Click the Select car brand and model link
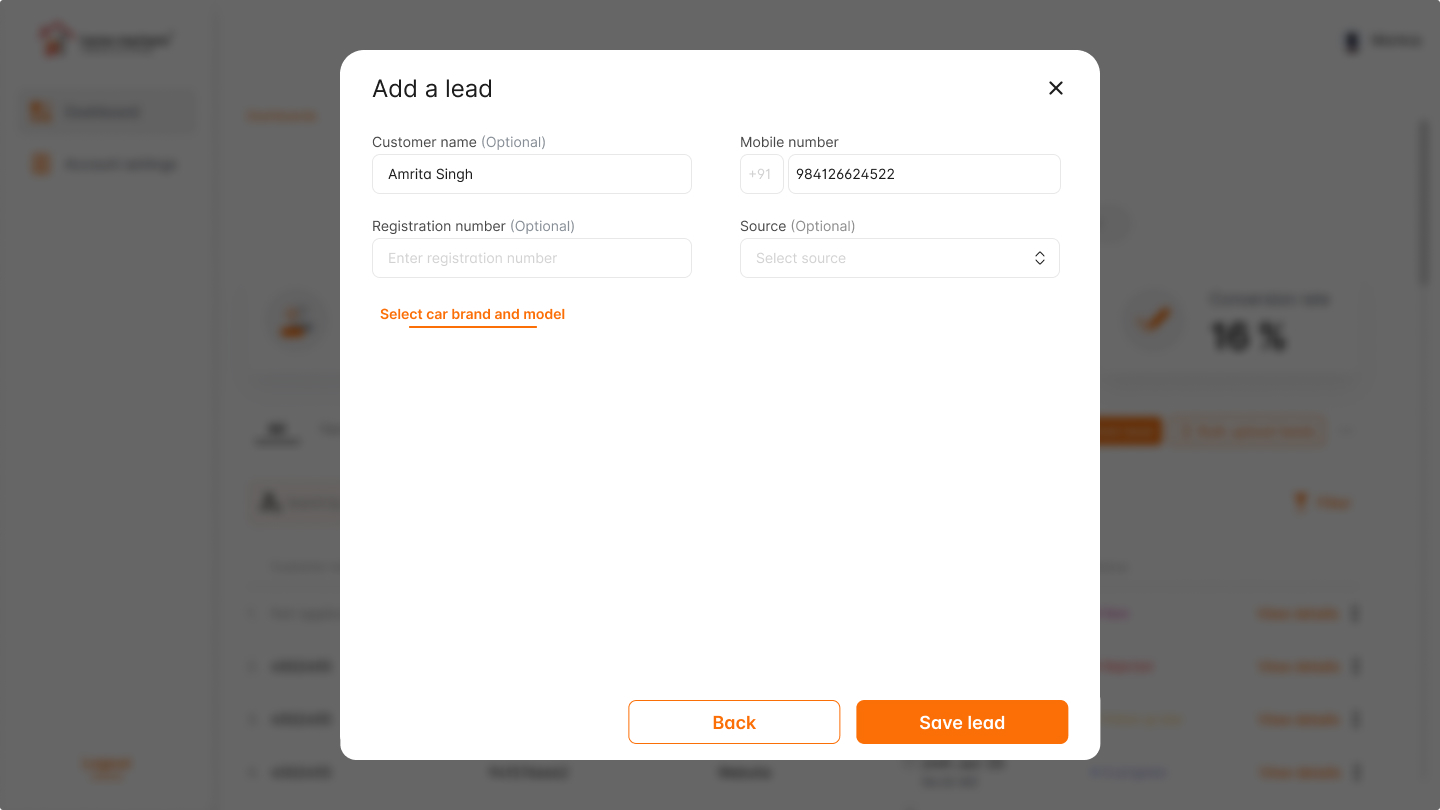The image size is (1440, 810). 472,314
